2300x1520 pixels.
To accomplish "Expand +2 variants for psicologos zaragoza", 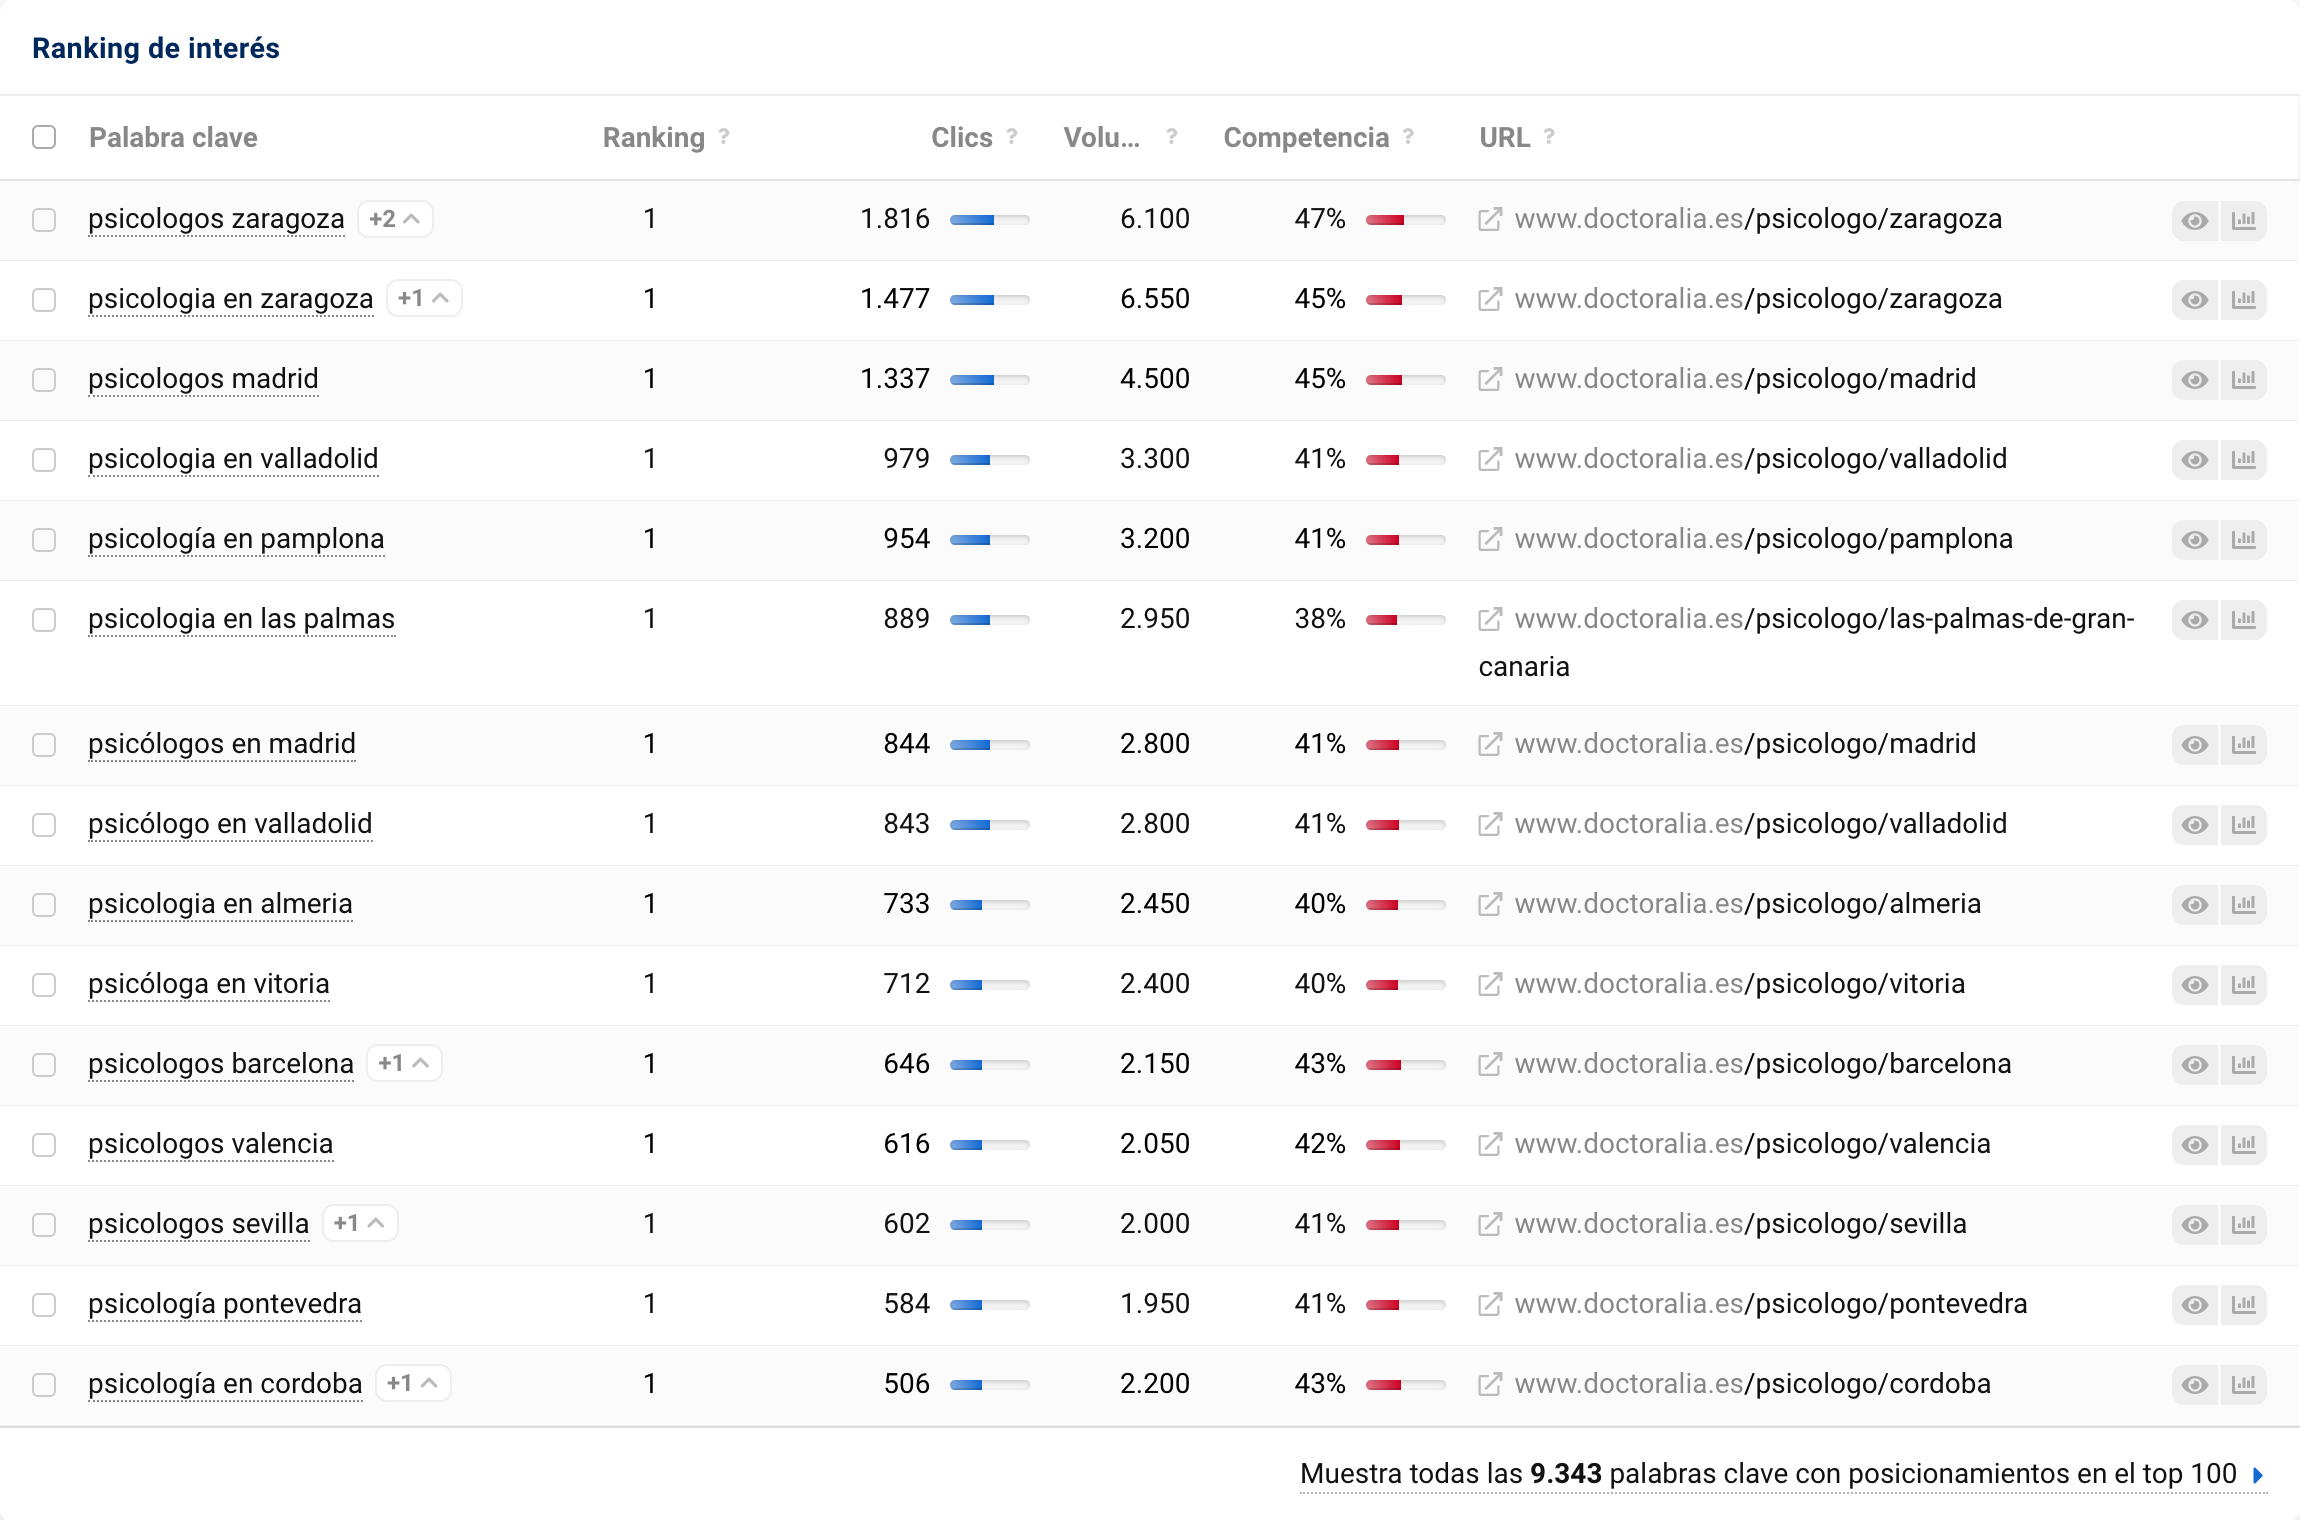I will [395, 219].
